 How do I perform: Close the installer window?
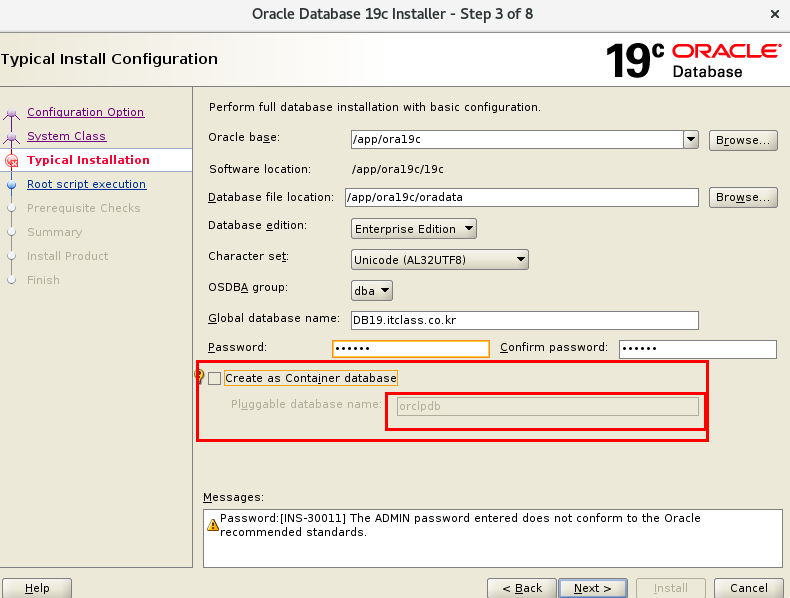click(775, 14)
